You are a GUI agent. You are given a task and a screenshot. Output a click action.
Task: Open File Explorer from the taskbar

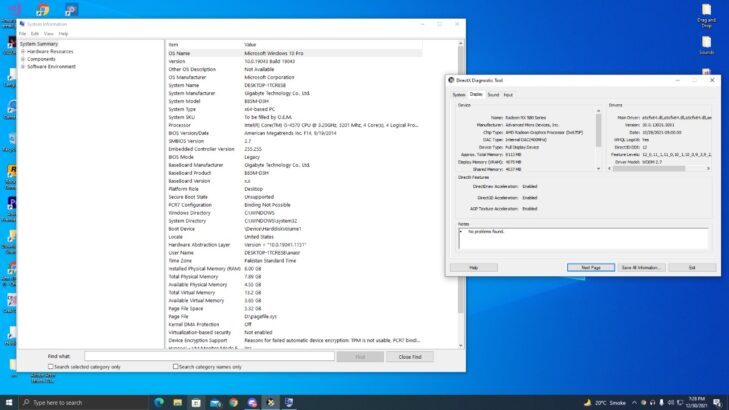178,403
